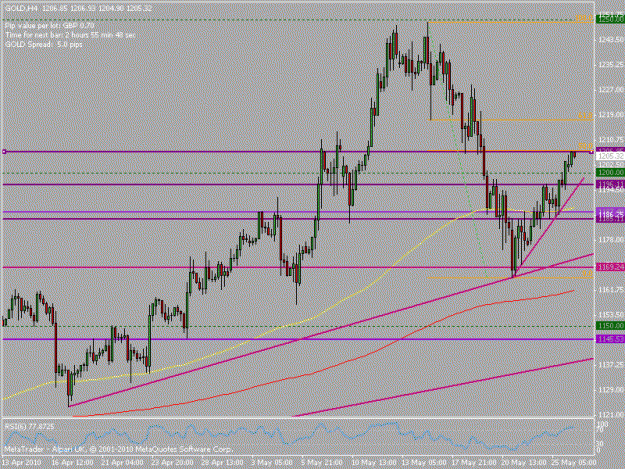Viewport: 625px width, 469px height.
Task: Click the RSI 70 level scale value
Action: point(600,430)
